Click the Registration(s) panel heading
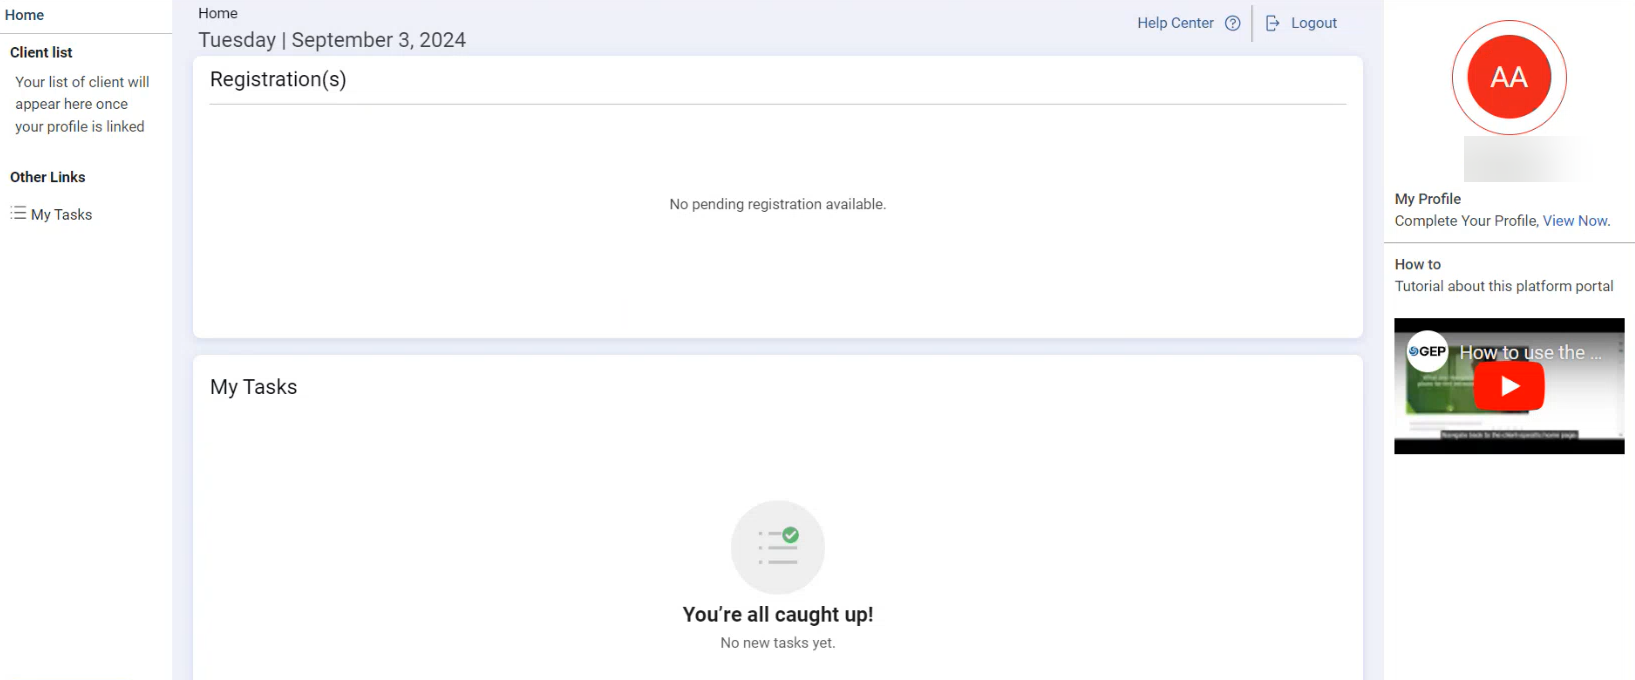 point(278,80)
